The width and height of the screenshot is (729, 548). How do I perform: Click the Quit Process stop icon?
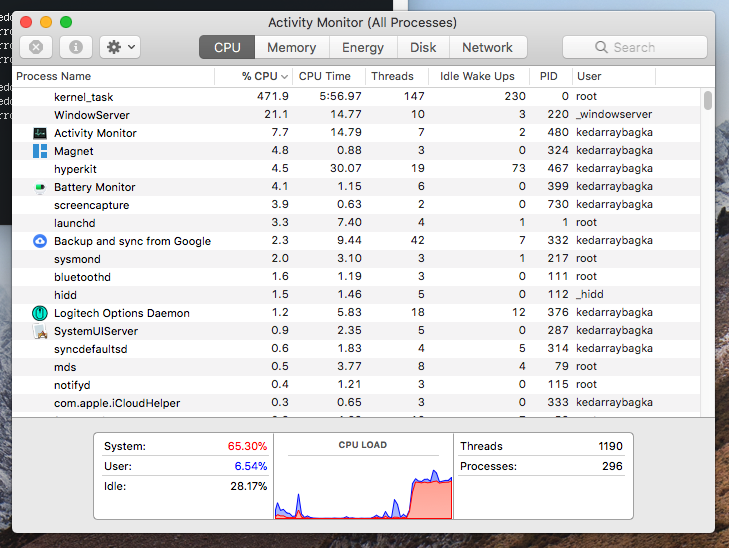point(36,47)
